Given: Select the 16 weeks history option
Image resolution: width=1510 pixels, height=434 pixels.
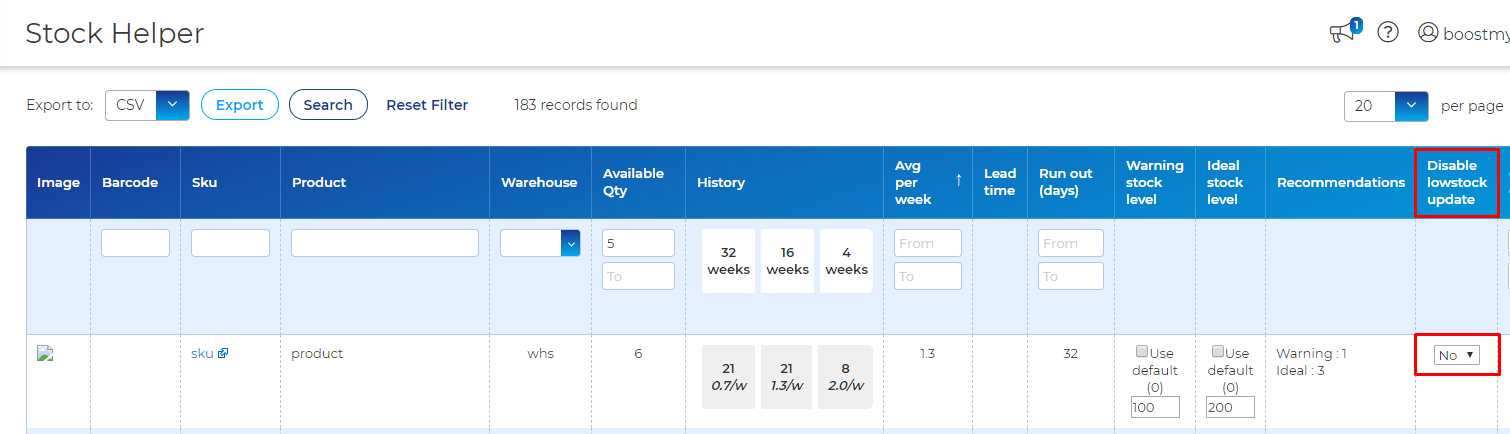Looking at the screenshot, I should pos(787,261).
